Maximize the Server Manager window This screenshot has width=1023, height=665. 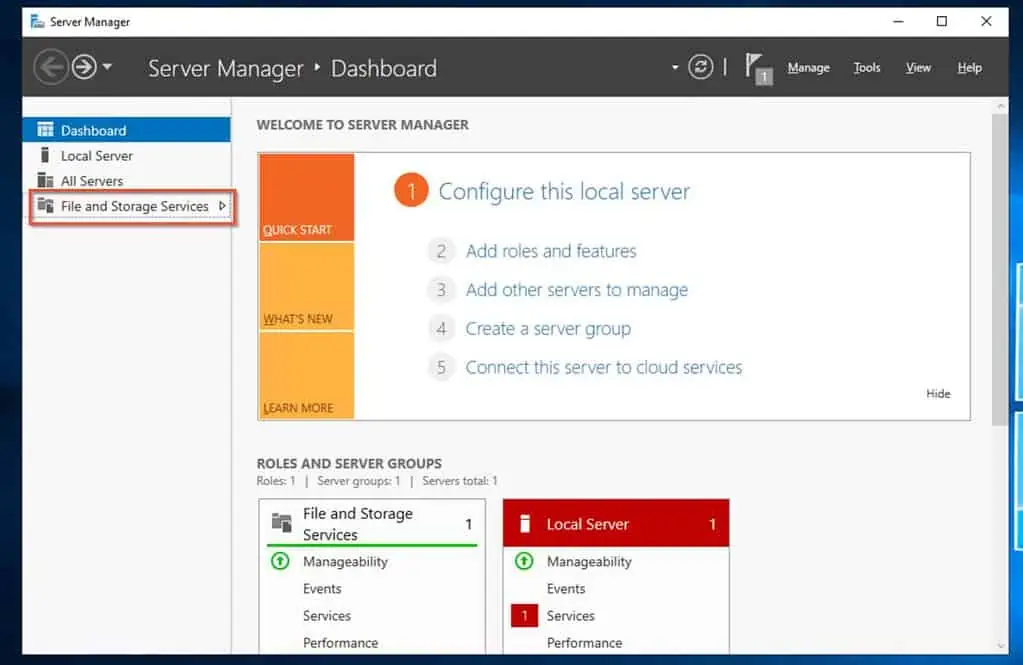pyautogui.click(x=941, y=22)
